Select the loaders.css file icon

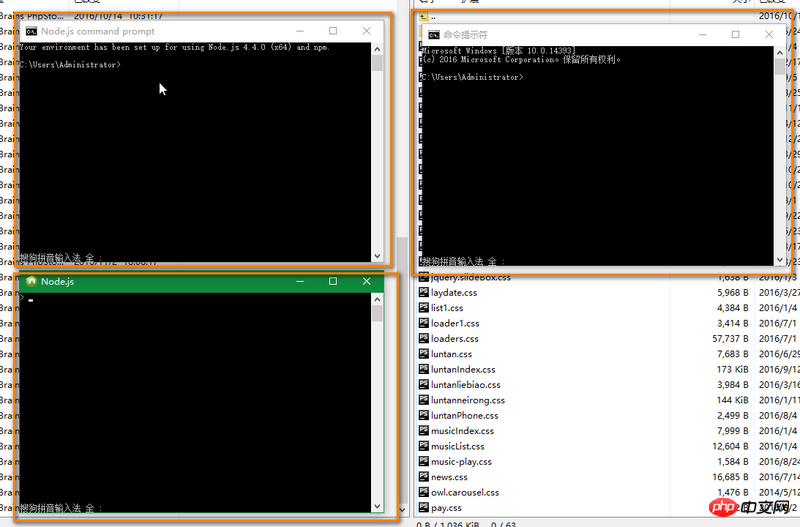[423, 338]
